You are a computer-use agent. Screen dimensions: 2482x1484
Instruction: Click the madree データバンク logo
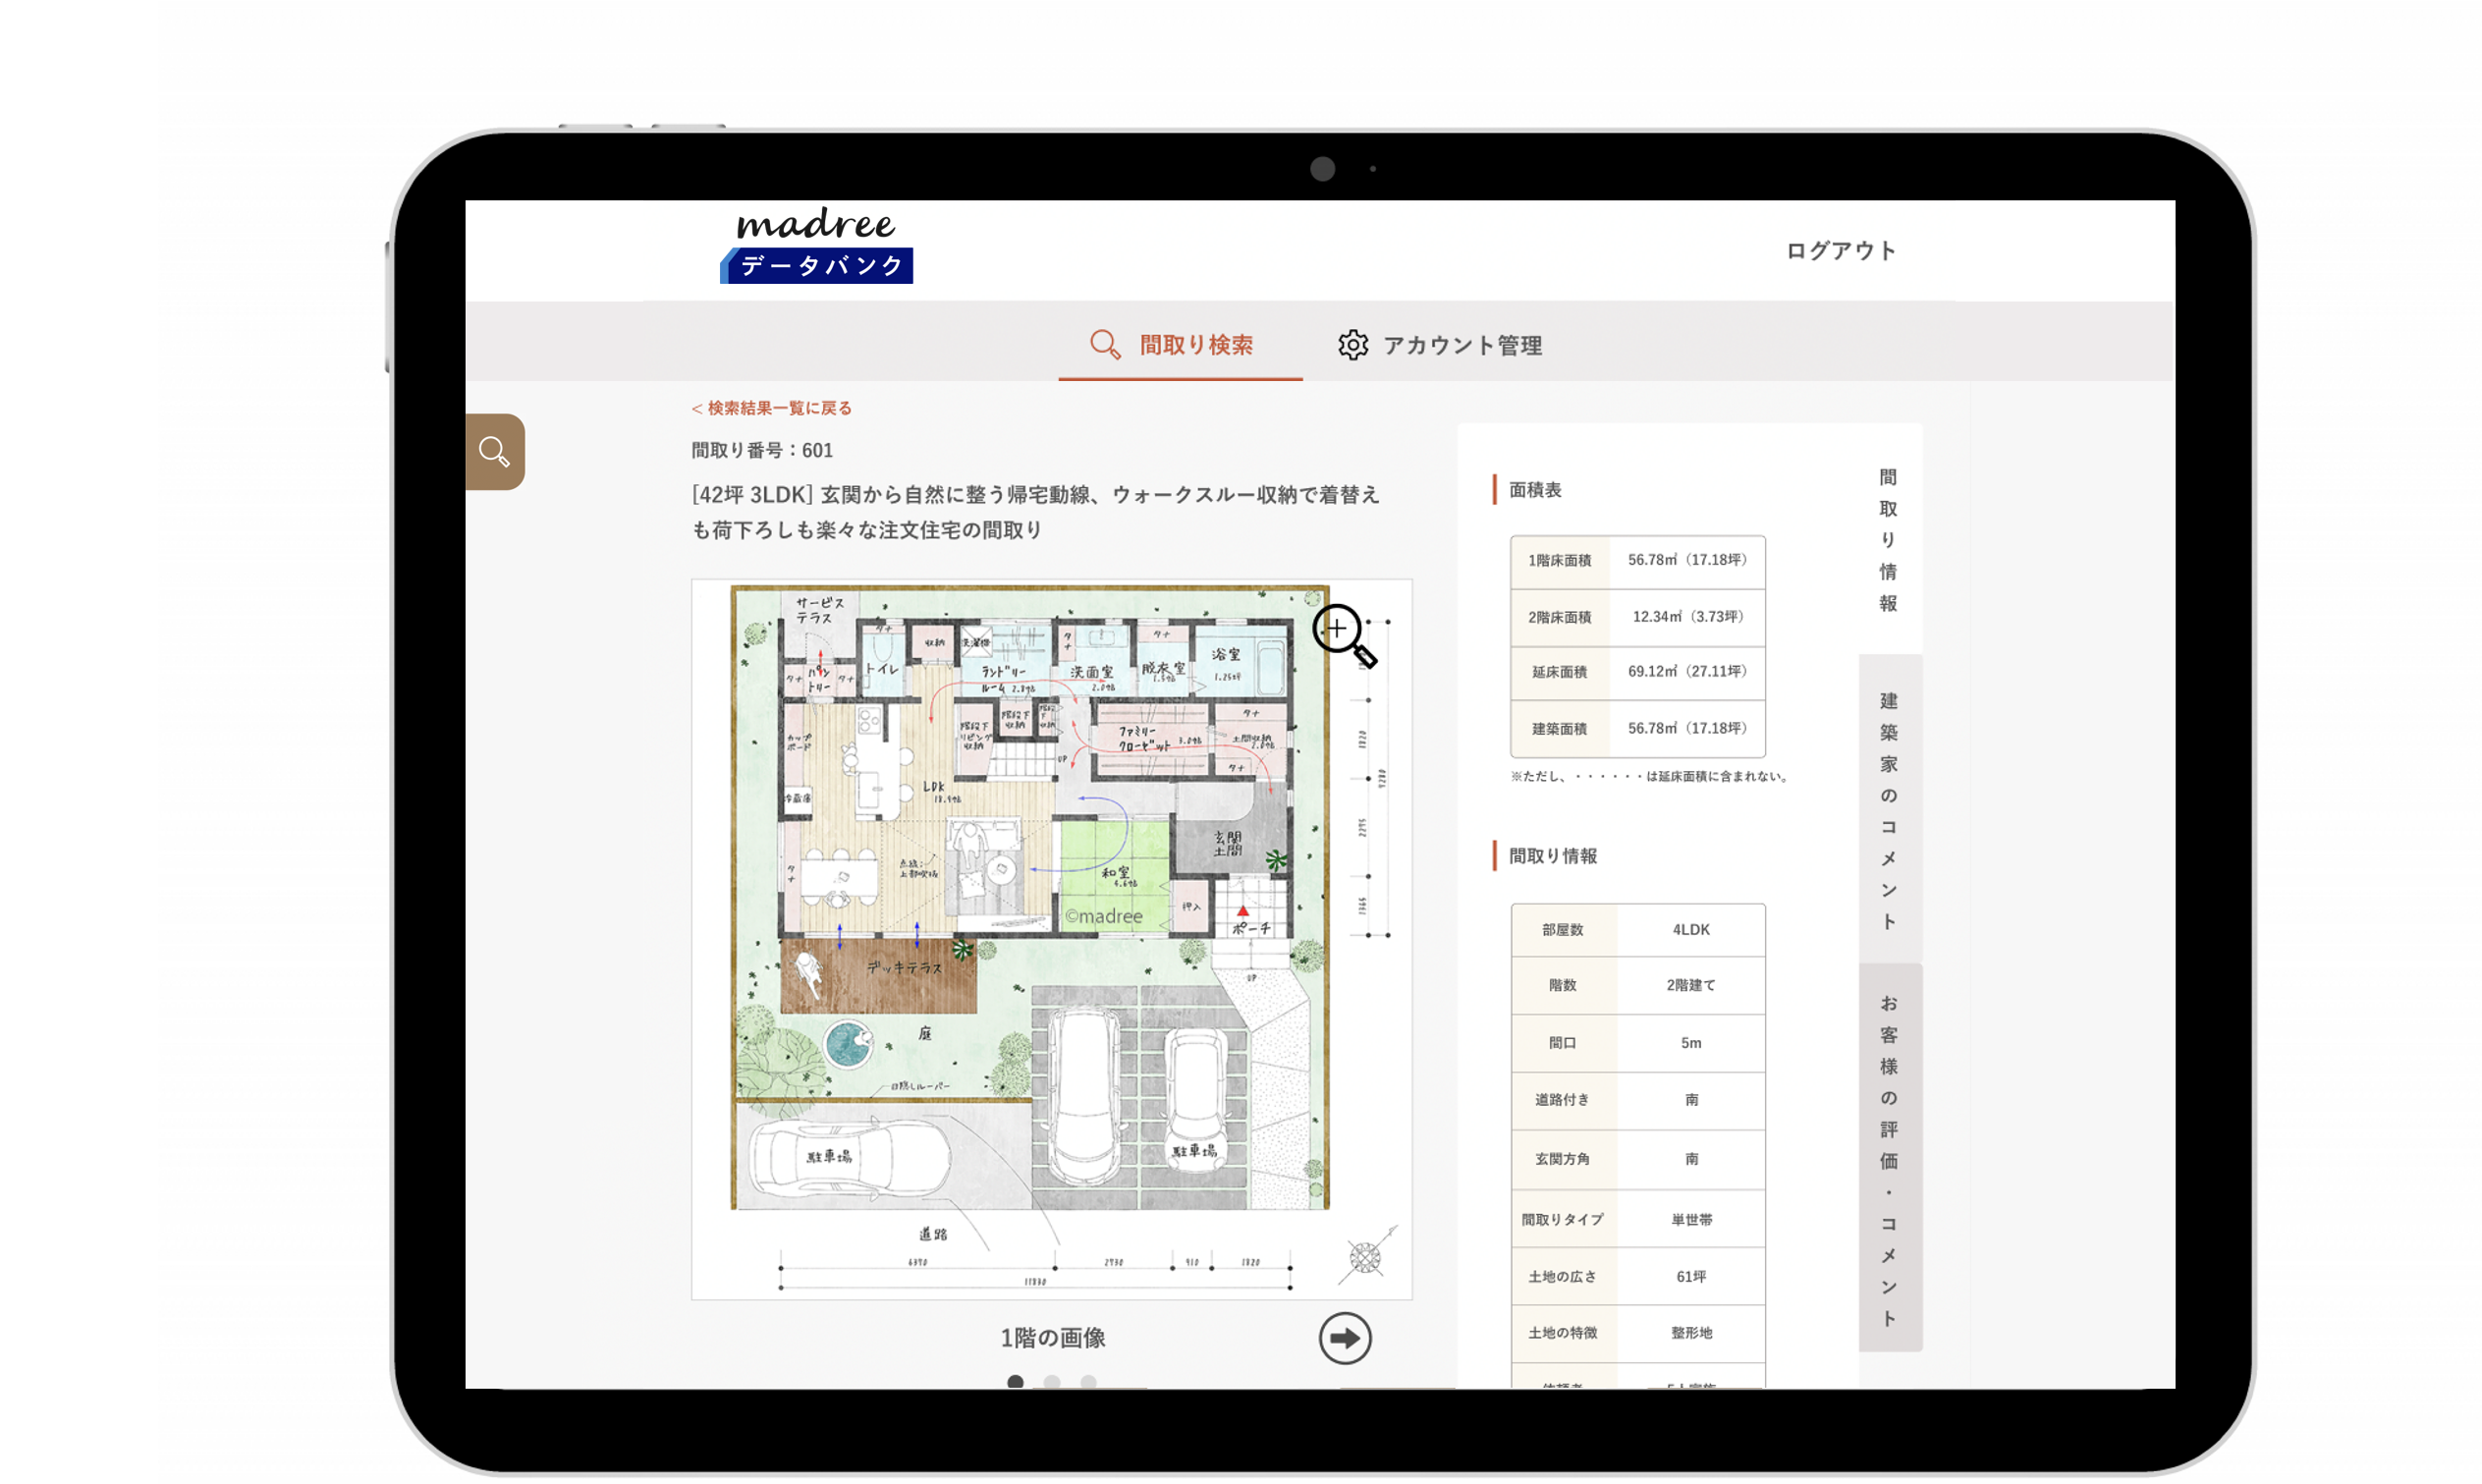click(x=816, y=246)
